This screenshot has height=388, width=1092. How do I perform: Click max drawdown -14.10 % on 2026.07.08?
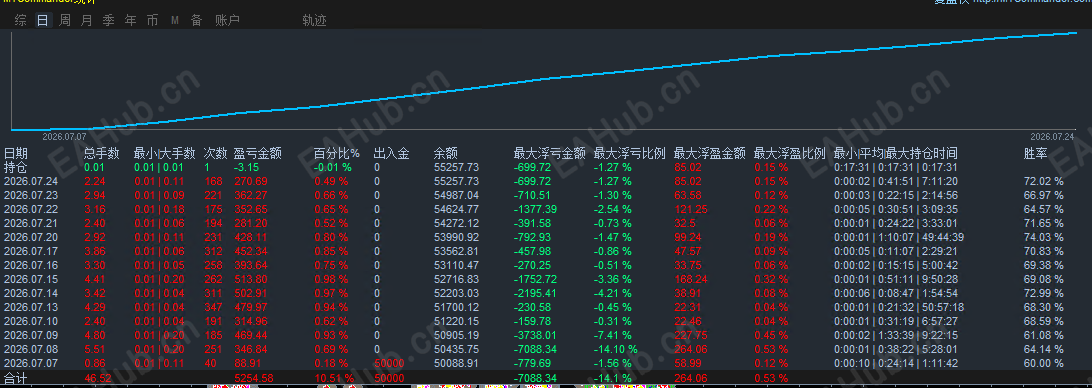[x=616, y=349]
